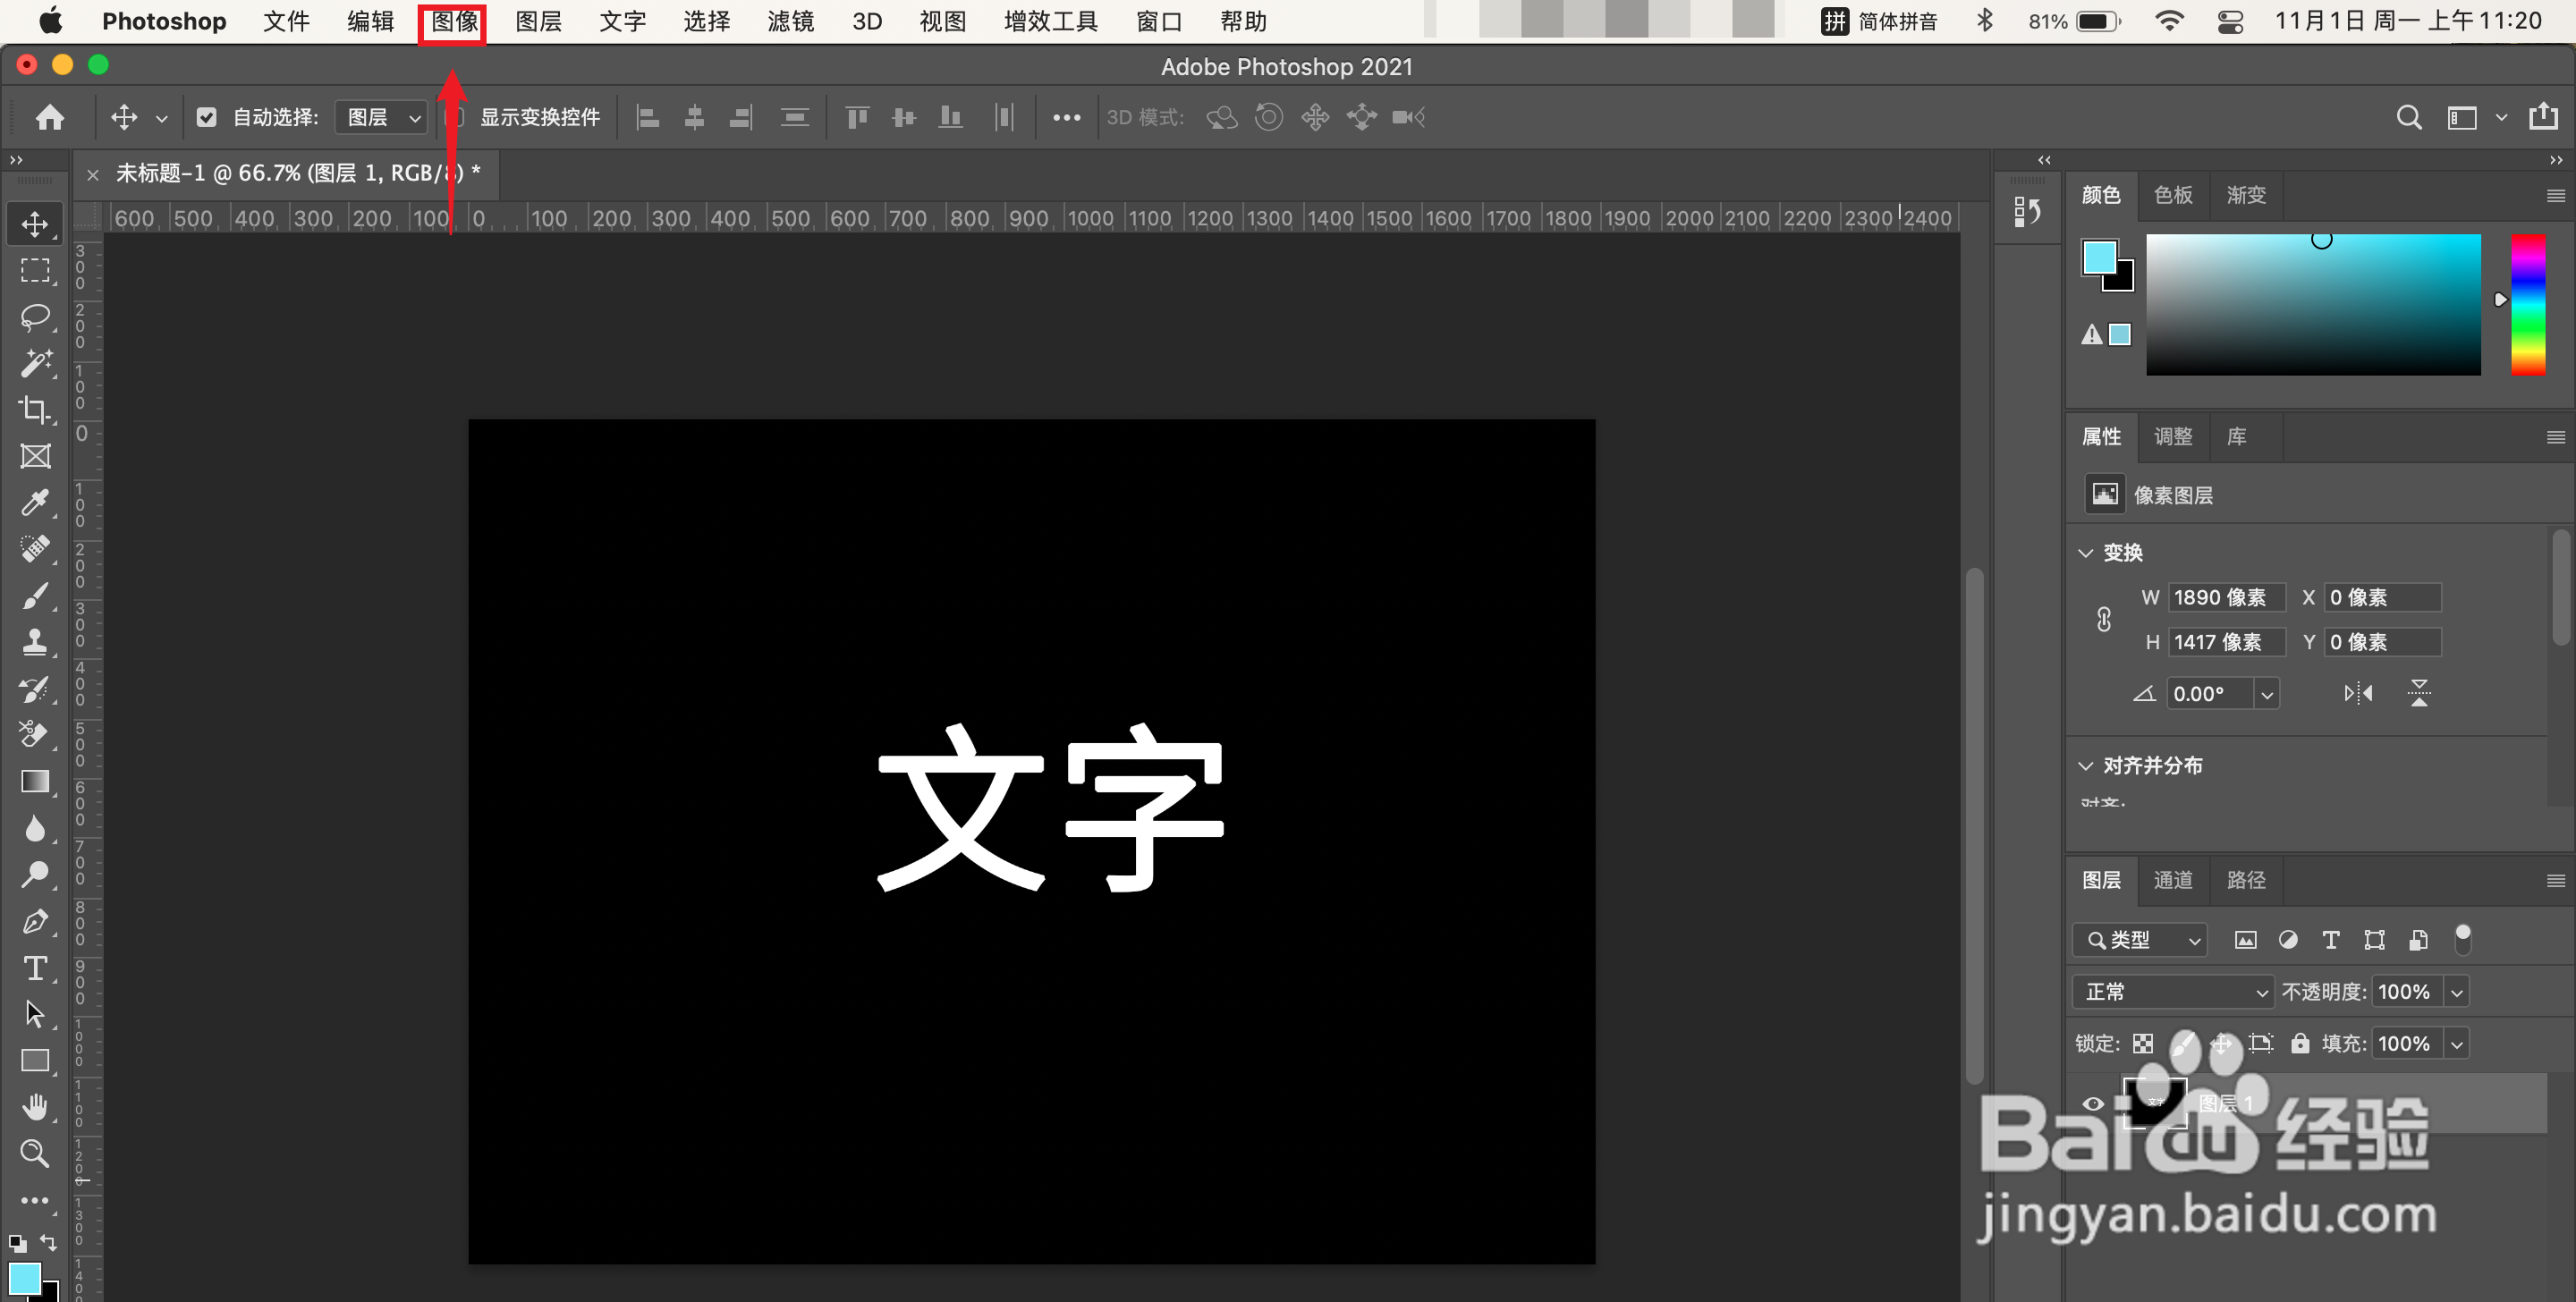Select the Magic Wand tool
The width and height of the screenshot is (2576, 1302).
(35, 363)
